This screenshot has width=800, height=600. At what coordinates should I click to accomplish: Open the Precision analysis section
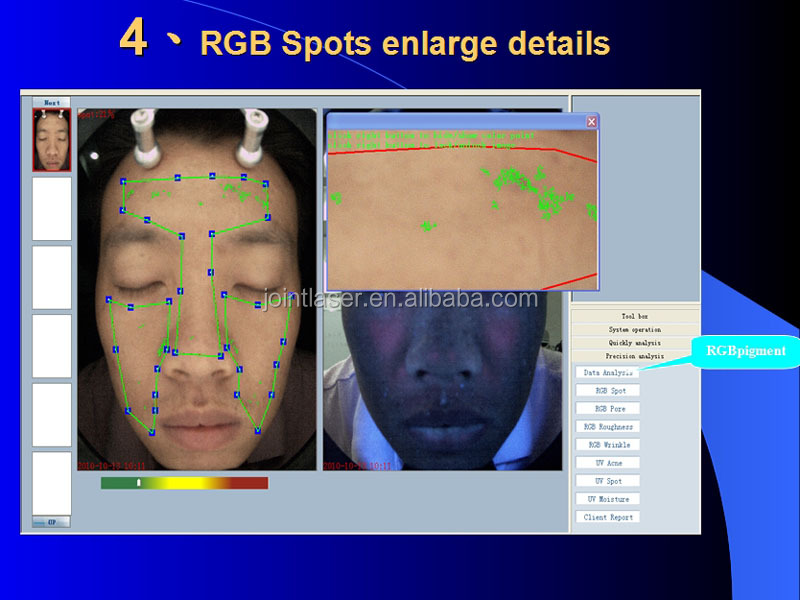click(x=635, y=356)
